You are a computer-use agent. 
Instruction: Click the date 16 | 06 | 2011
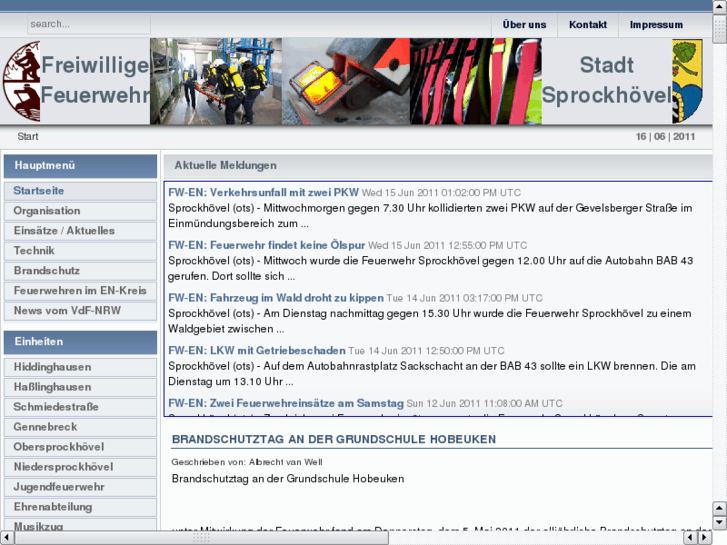pyautogui.click(x=665, y=136)
